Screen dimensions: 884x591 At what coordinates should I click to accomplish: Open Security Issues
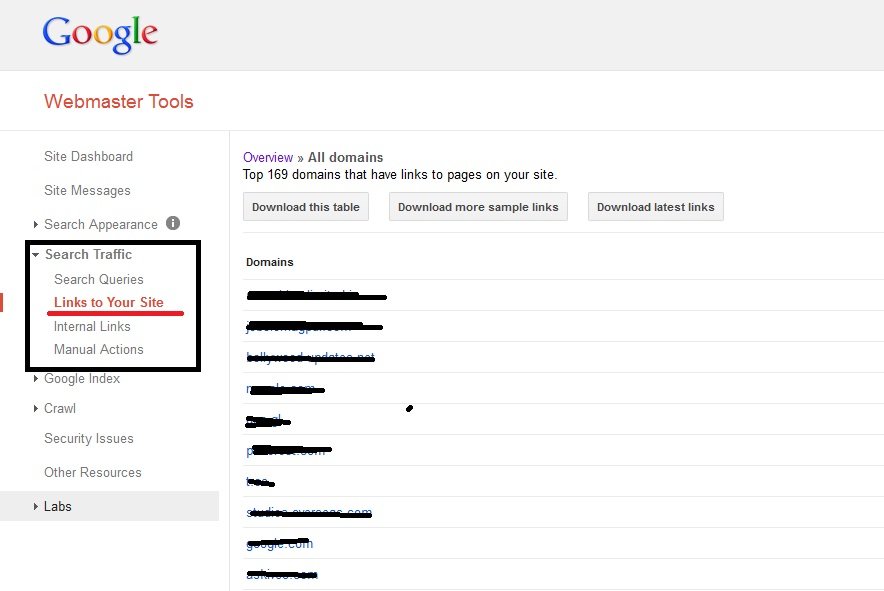(89, 438)
